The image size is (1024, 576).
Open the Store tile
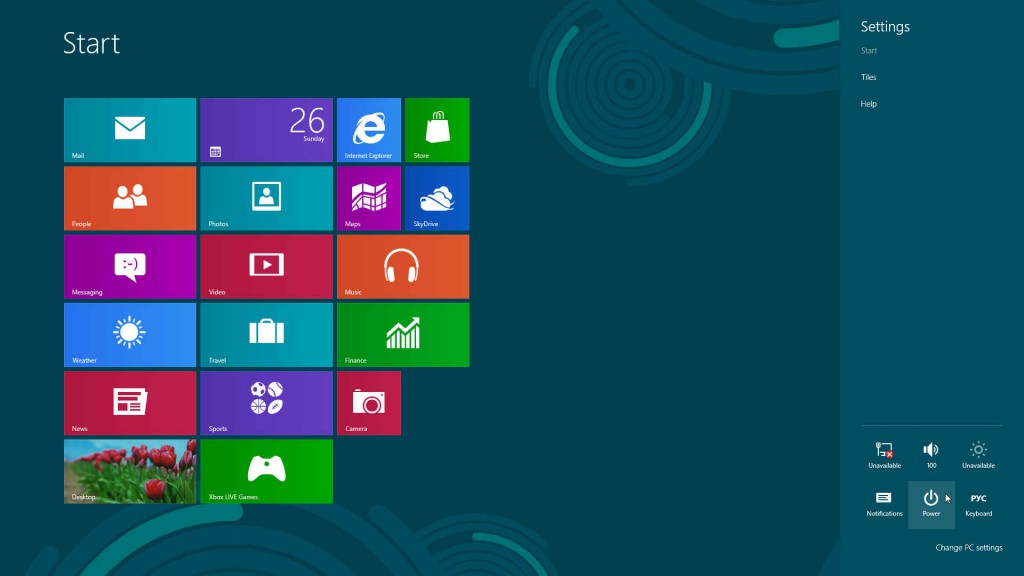click(437, 130)
